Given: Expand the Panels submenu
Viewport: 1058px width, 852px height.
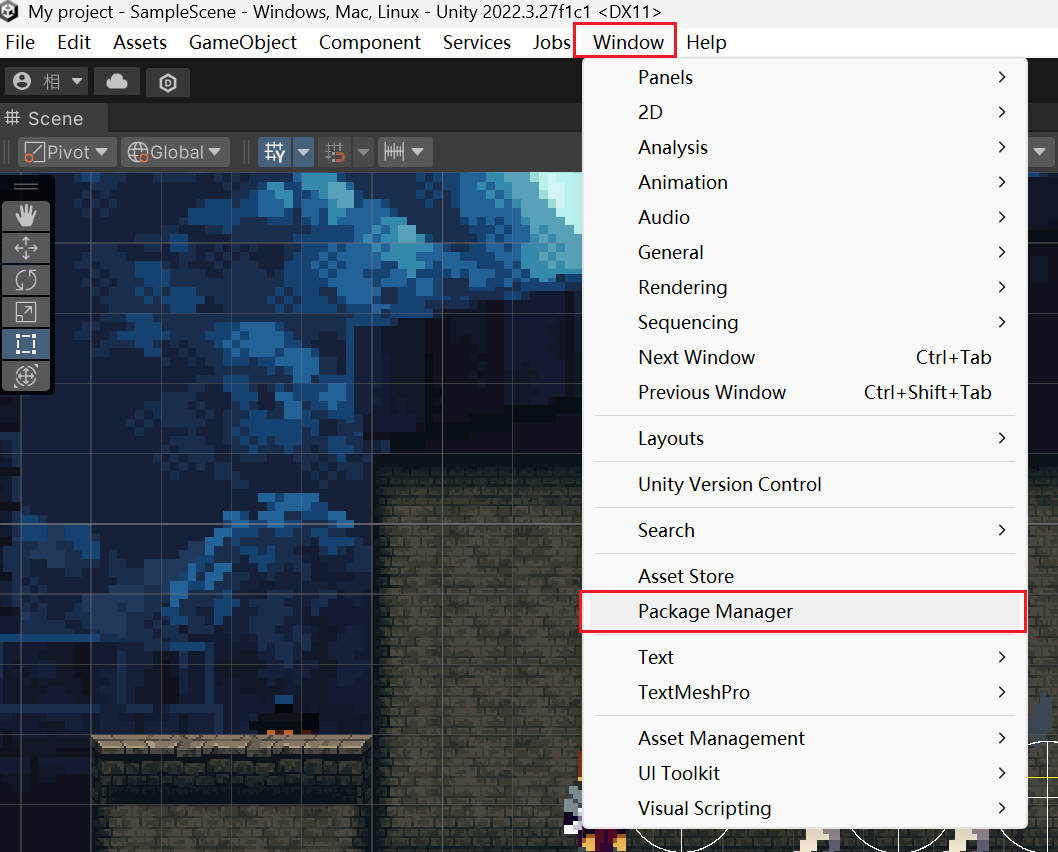Looking at the screenshot, I should [x=804, y=77].
